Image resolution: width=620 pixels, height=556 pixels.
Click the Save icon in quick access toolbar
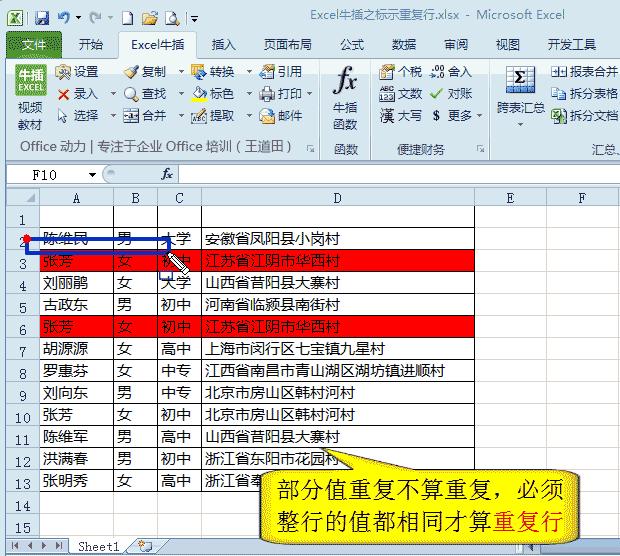click(x=42, y=18)
